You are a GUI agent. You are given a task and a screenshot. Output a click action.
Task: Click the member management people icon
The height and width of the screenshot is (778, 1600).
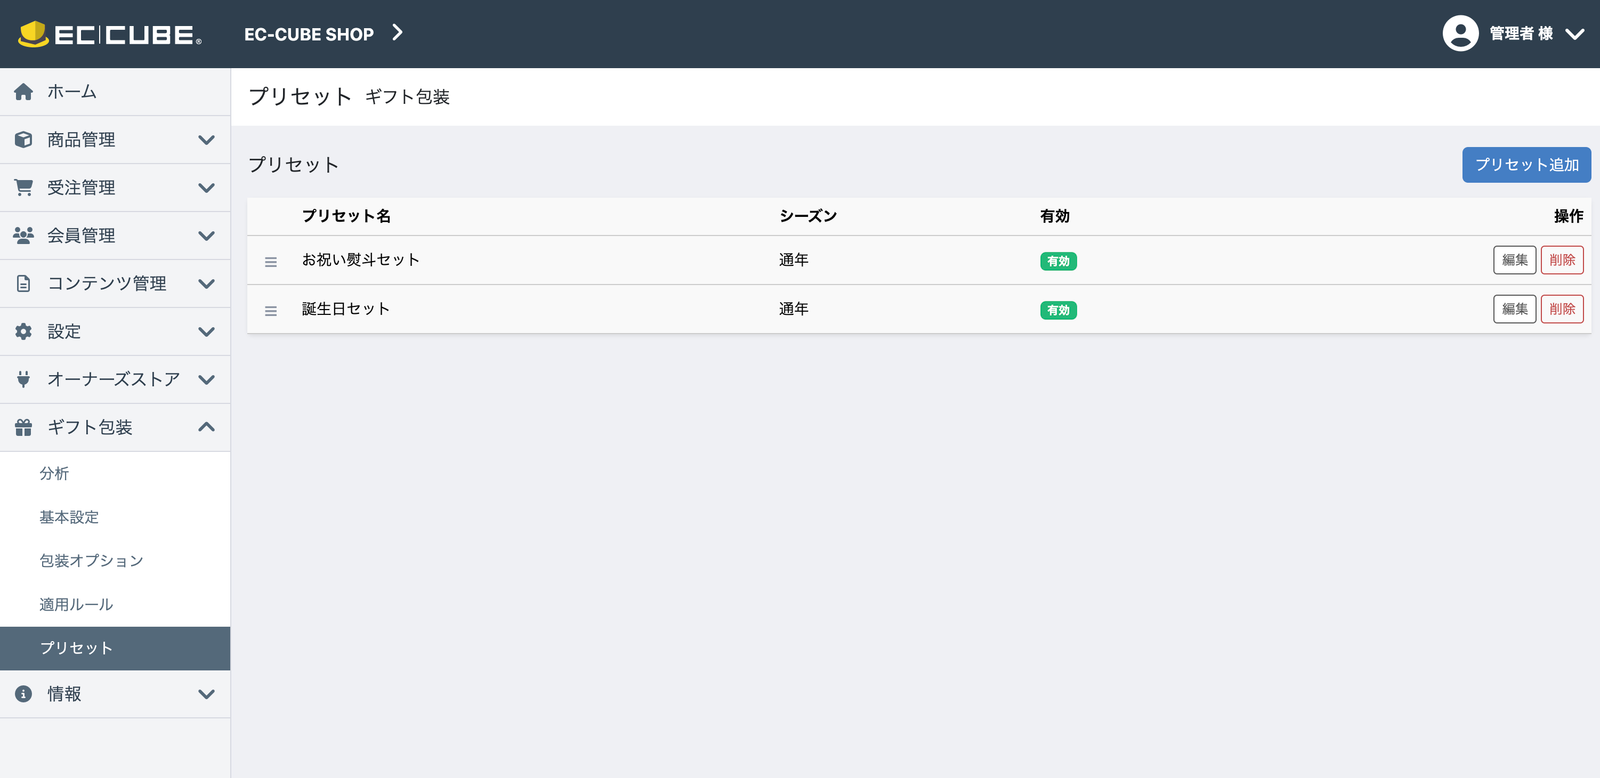tap(24, 236)
